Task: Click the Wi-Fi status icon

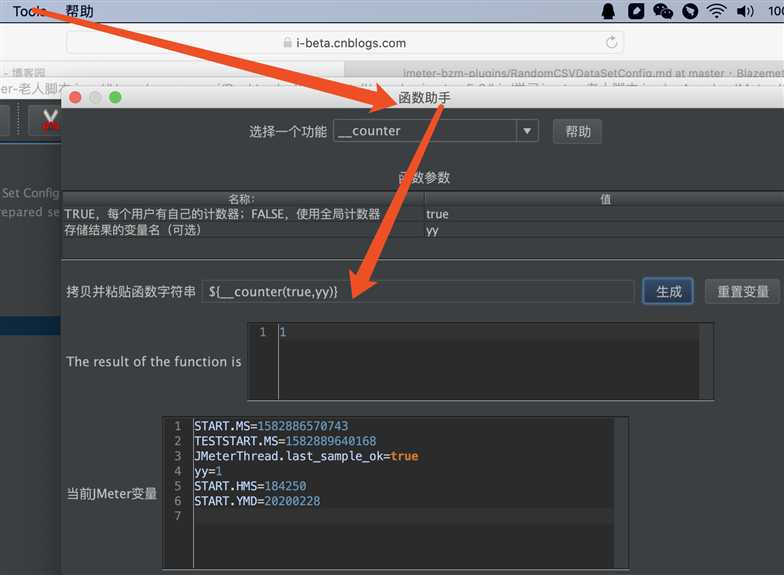Action: click(x=716, y=11)
